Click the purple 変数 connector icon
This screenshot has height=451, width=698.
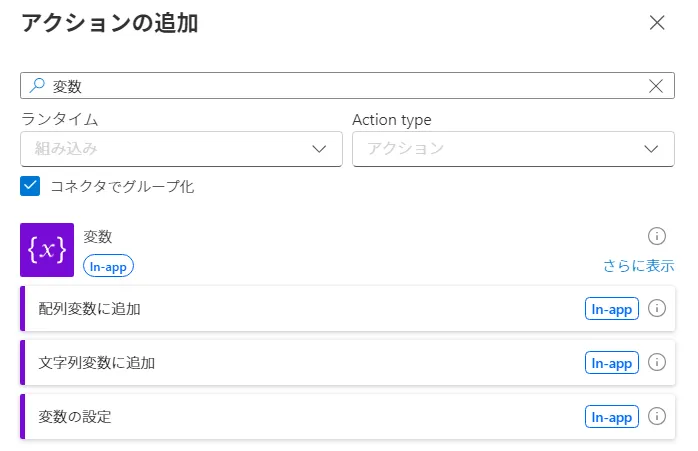point(47,250)
